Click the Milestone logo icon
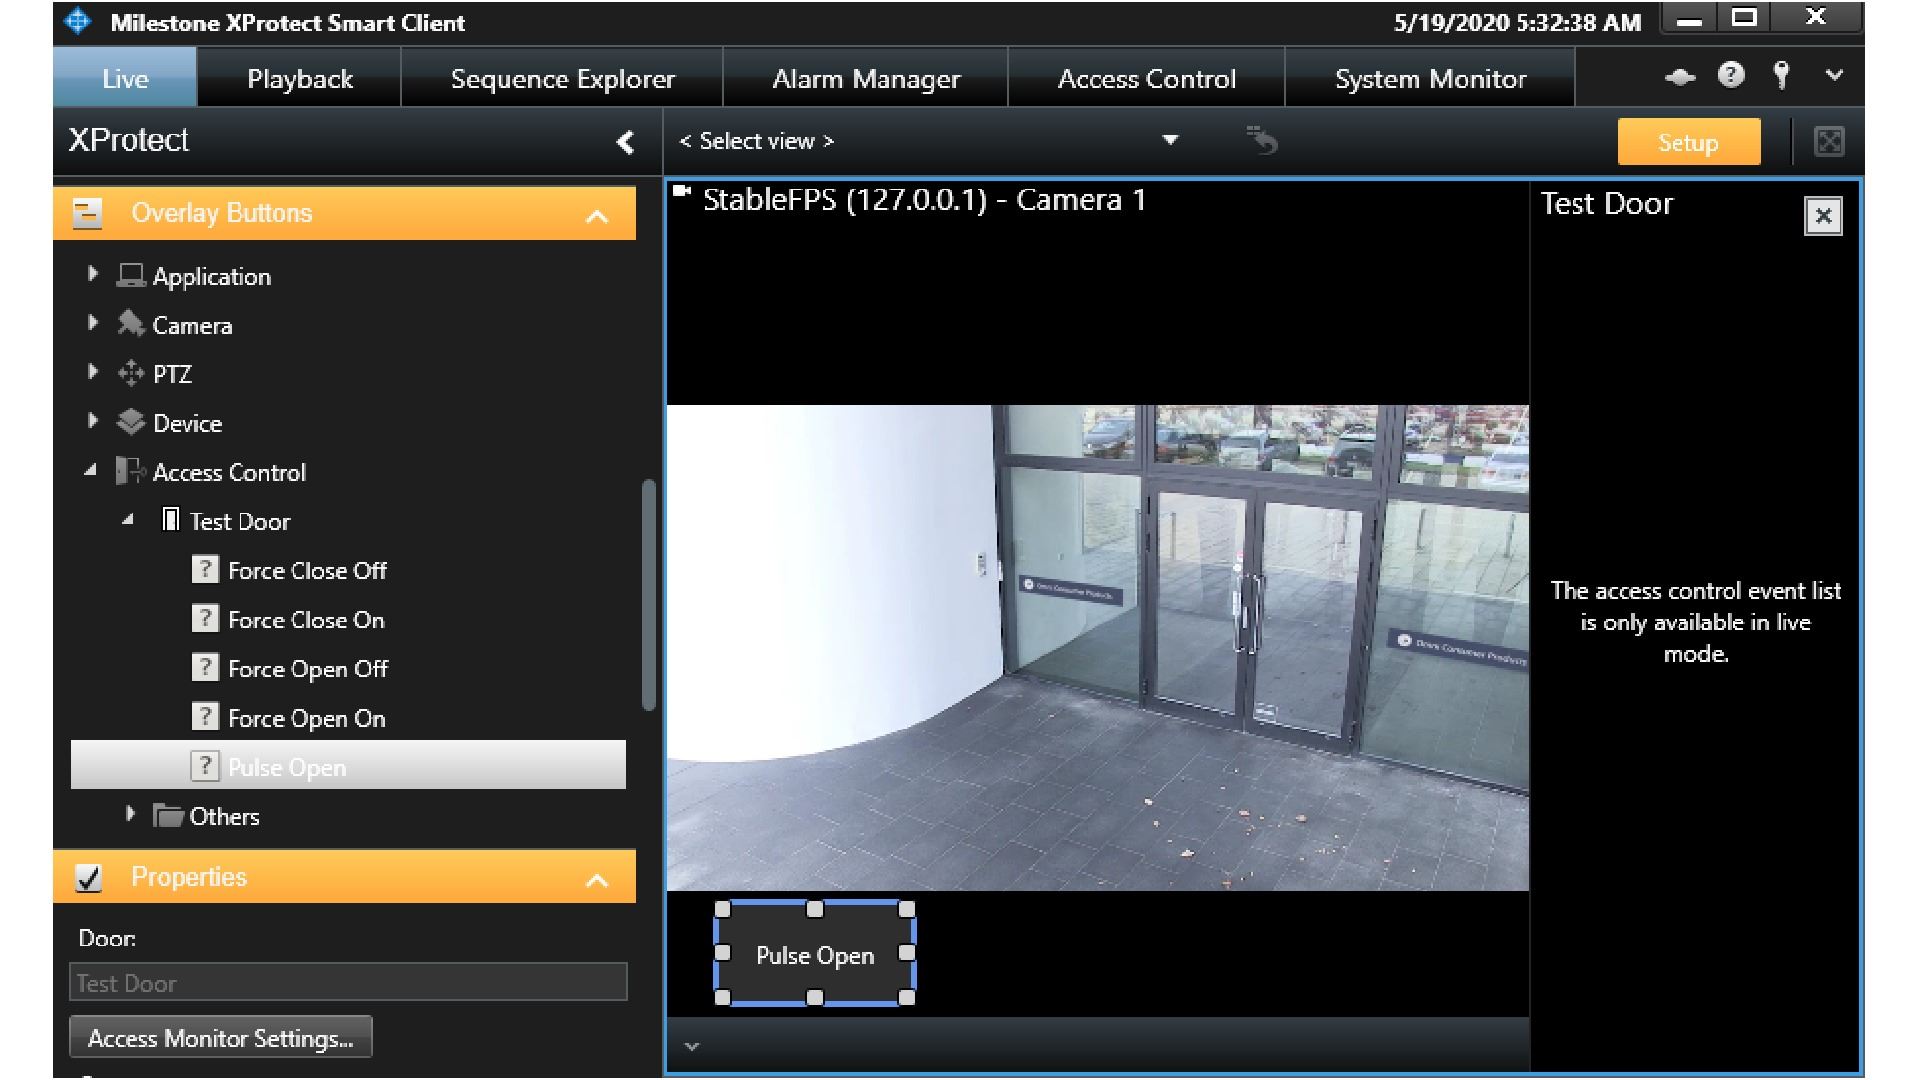Screen dimensions: 1920x1080 click(78, 21)
